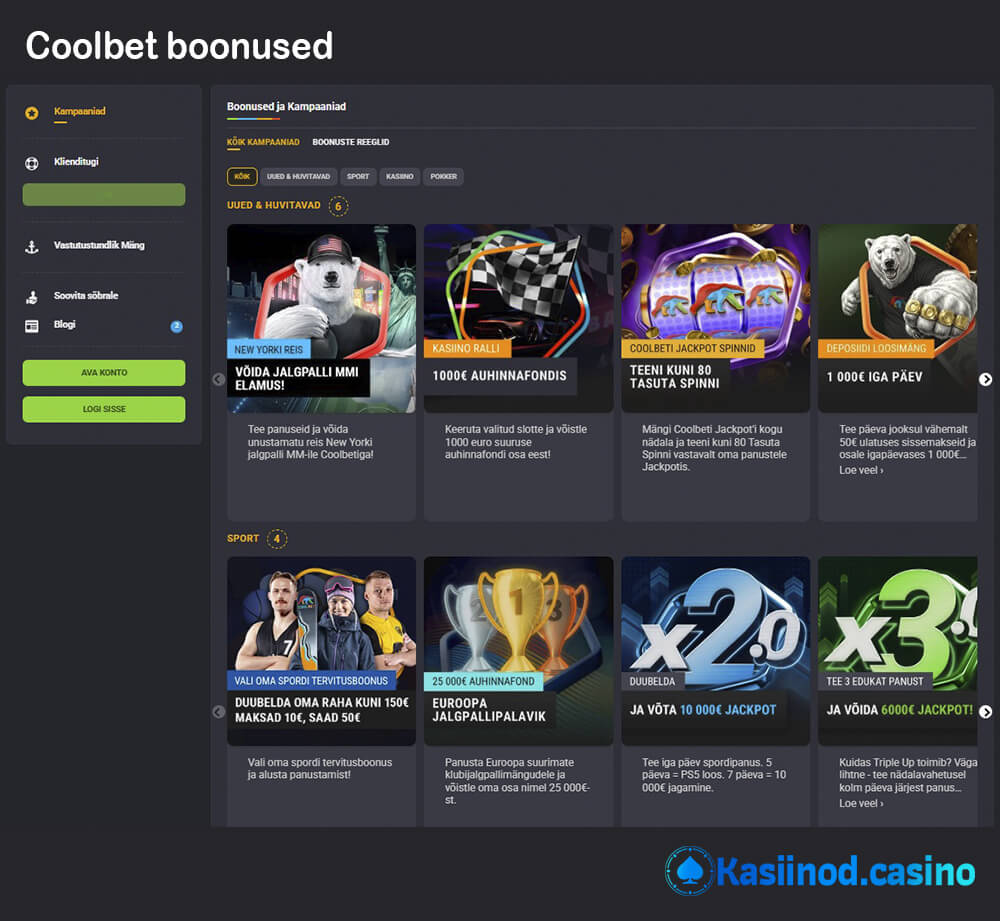Advance the Sport carousel with right arrow
Image resolution: width=1000 pixels, height=921 pixels.
(x=985, y=712)
